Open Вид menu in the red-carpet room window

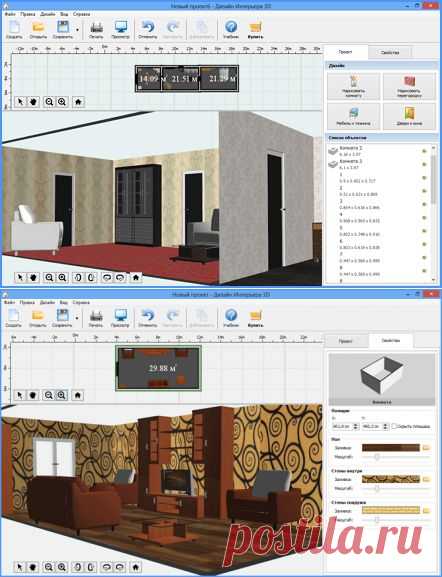tap(64, 14)
